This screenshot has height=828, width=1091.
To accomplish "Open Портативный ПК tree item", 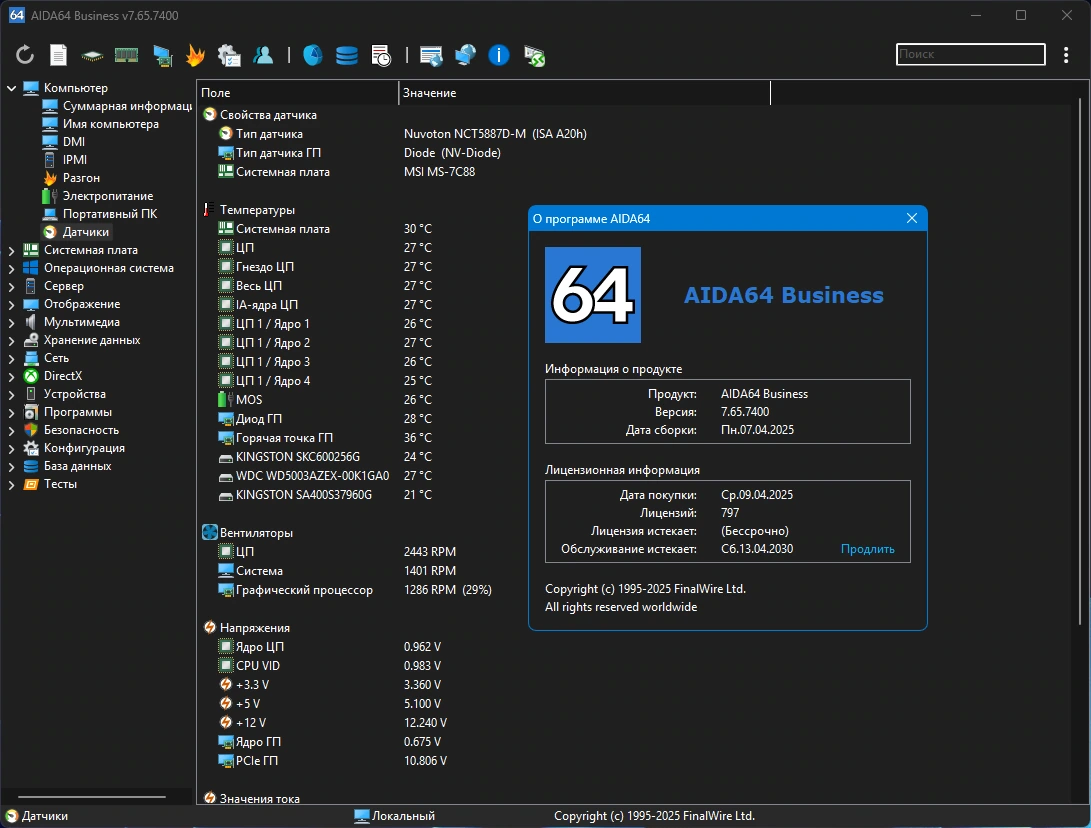I will tap(99, 214).
